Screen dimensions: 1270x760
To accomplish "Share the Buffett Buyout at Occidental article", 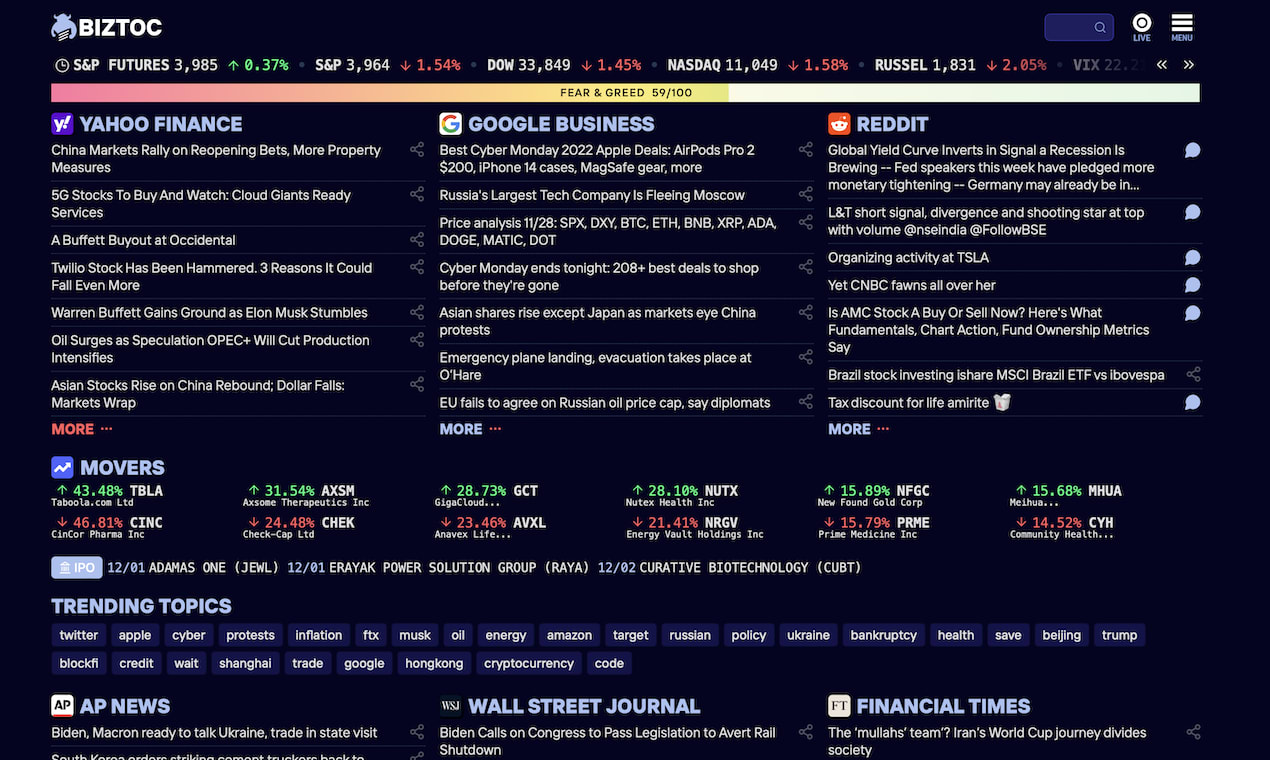I will coord(417,240).
